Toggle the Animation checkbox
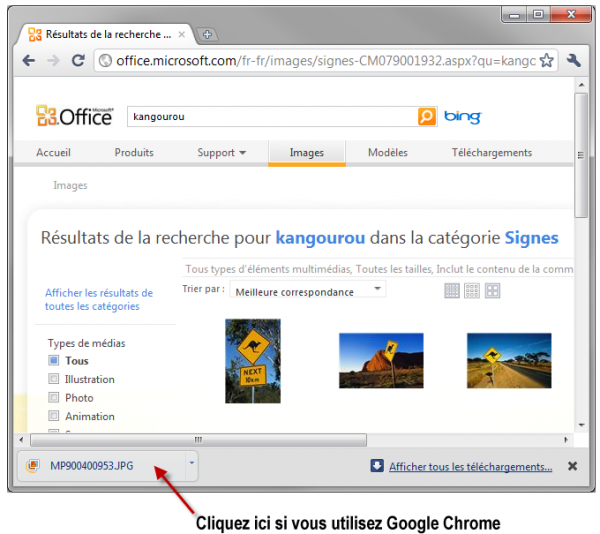 (x=54, y=415)
